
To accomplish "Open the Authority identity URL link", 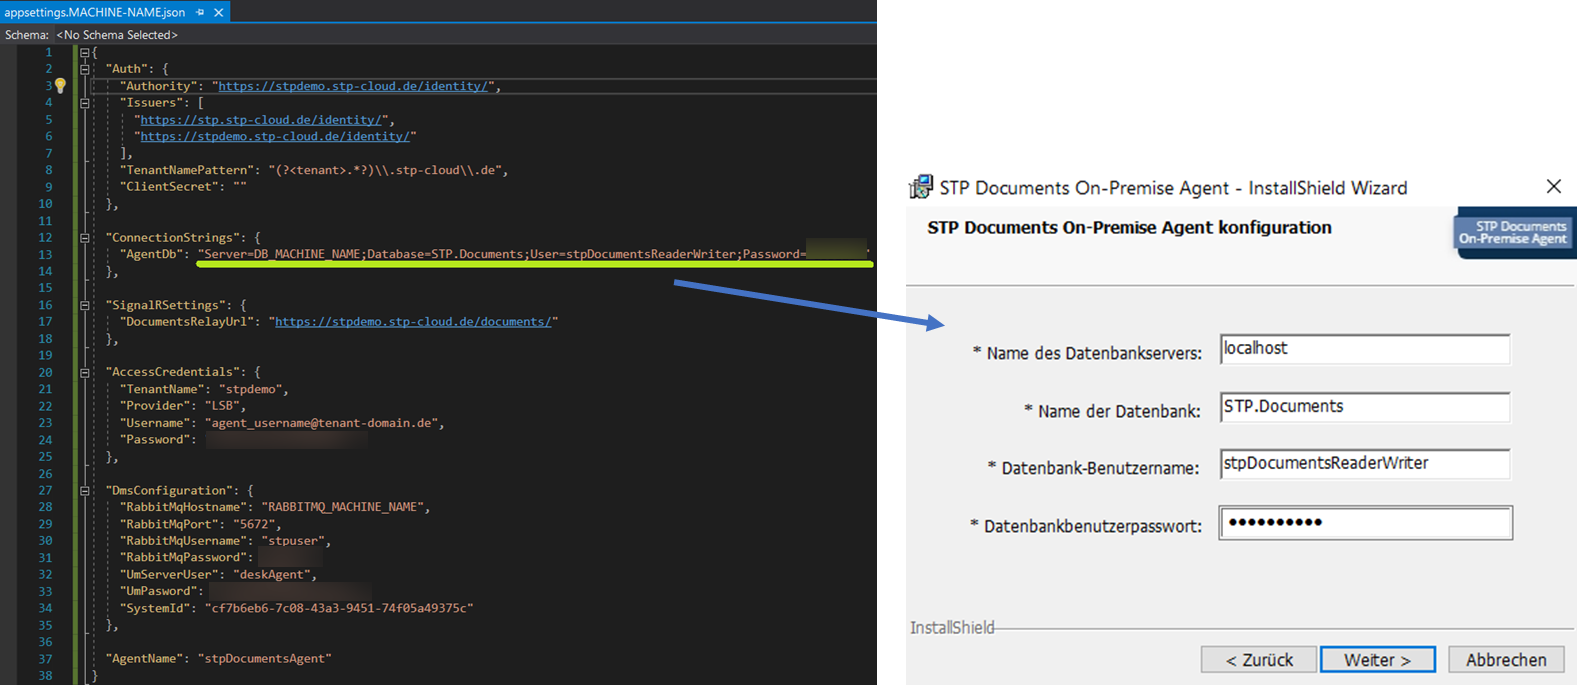I will [x=353, y=86].
